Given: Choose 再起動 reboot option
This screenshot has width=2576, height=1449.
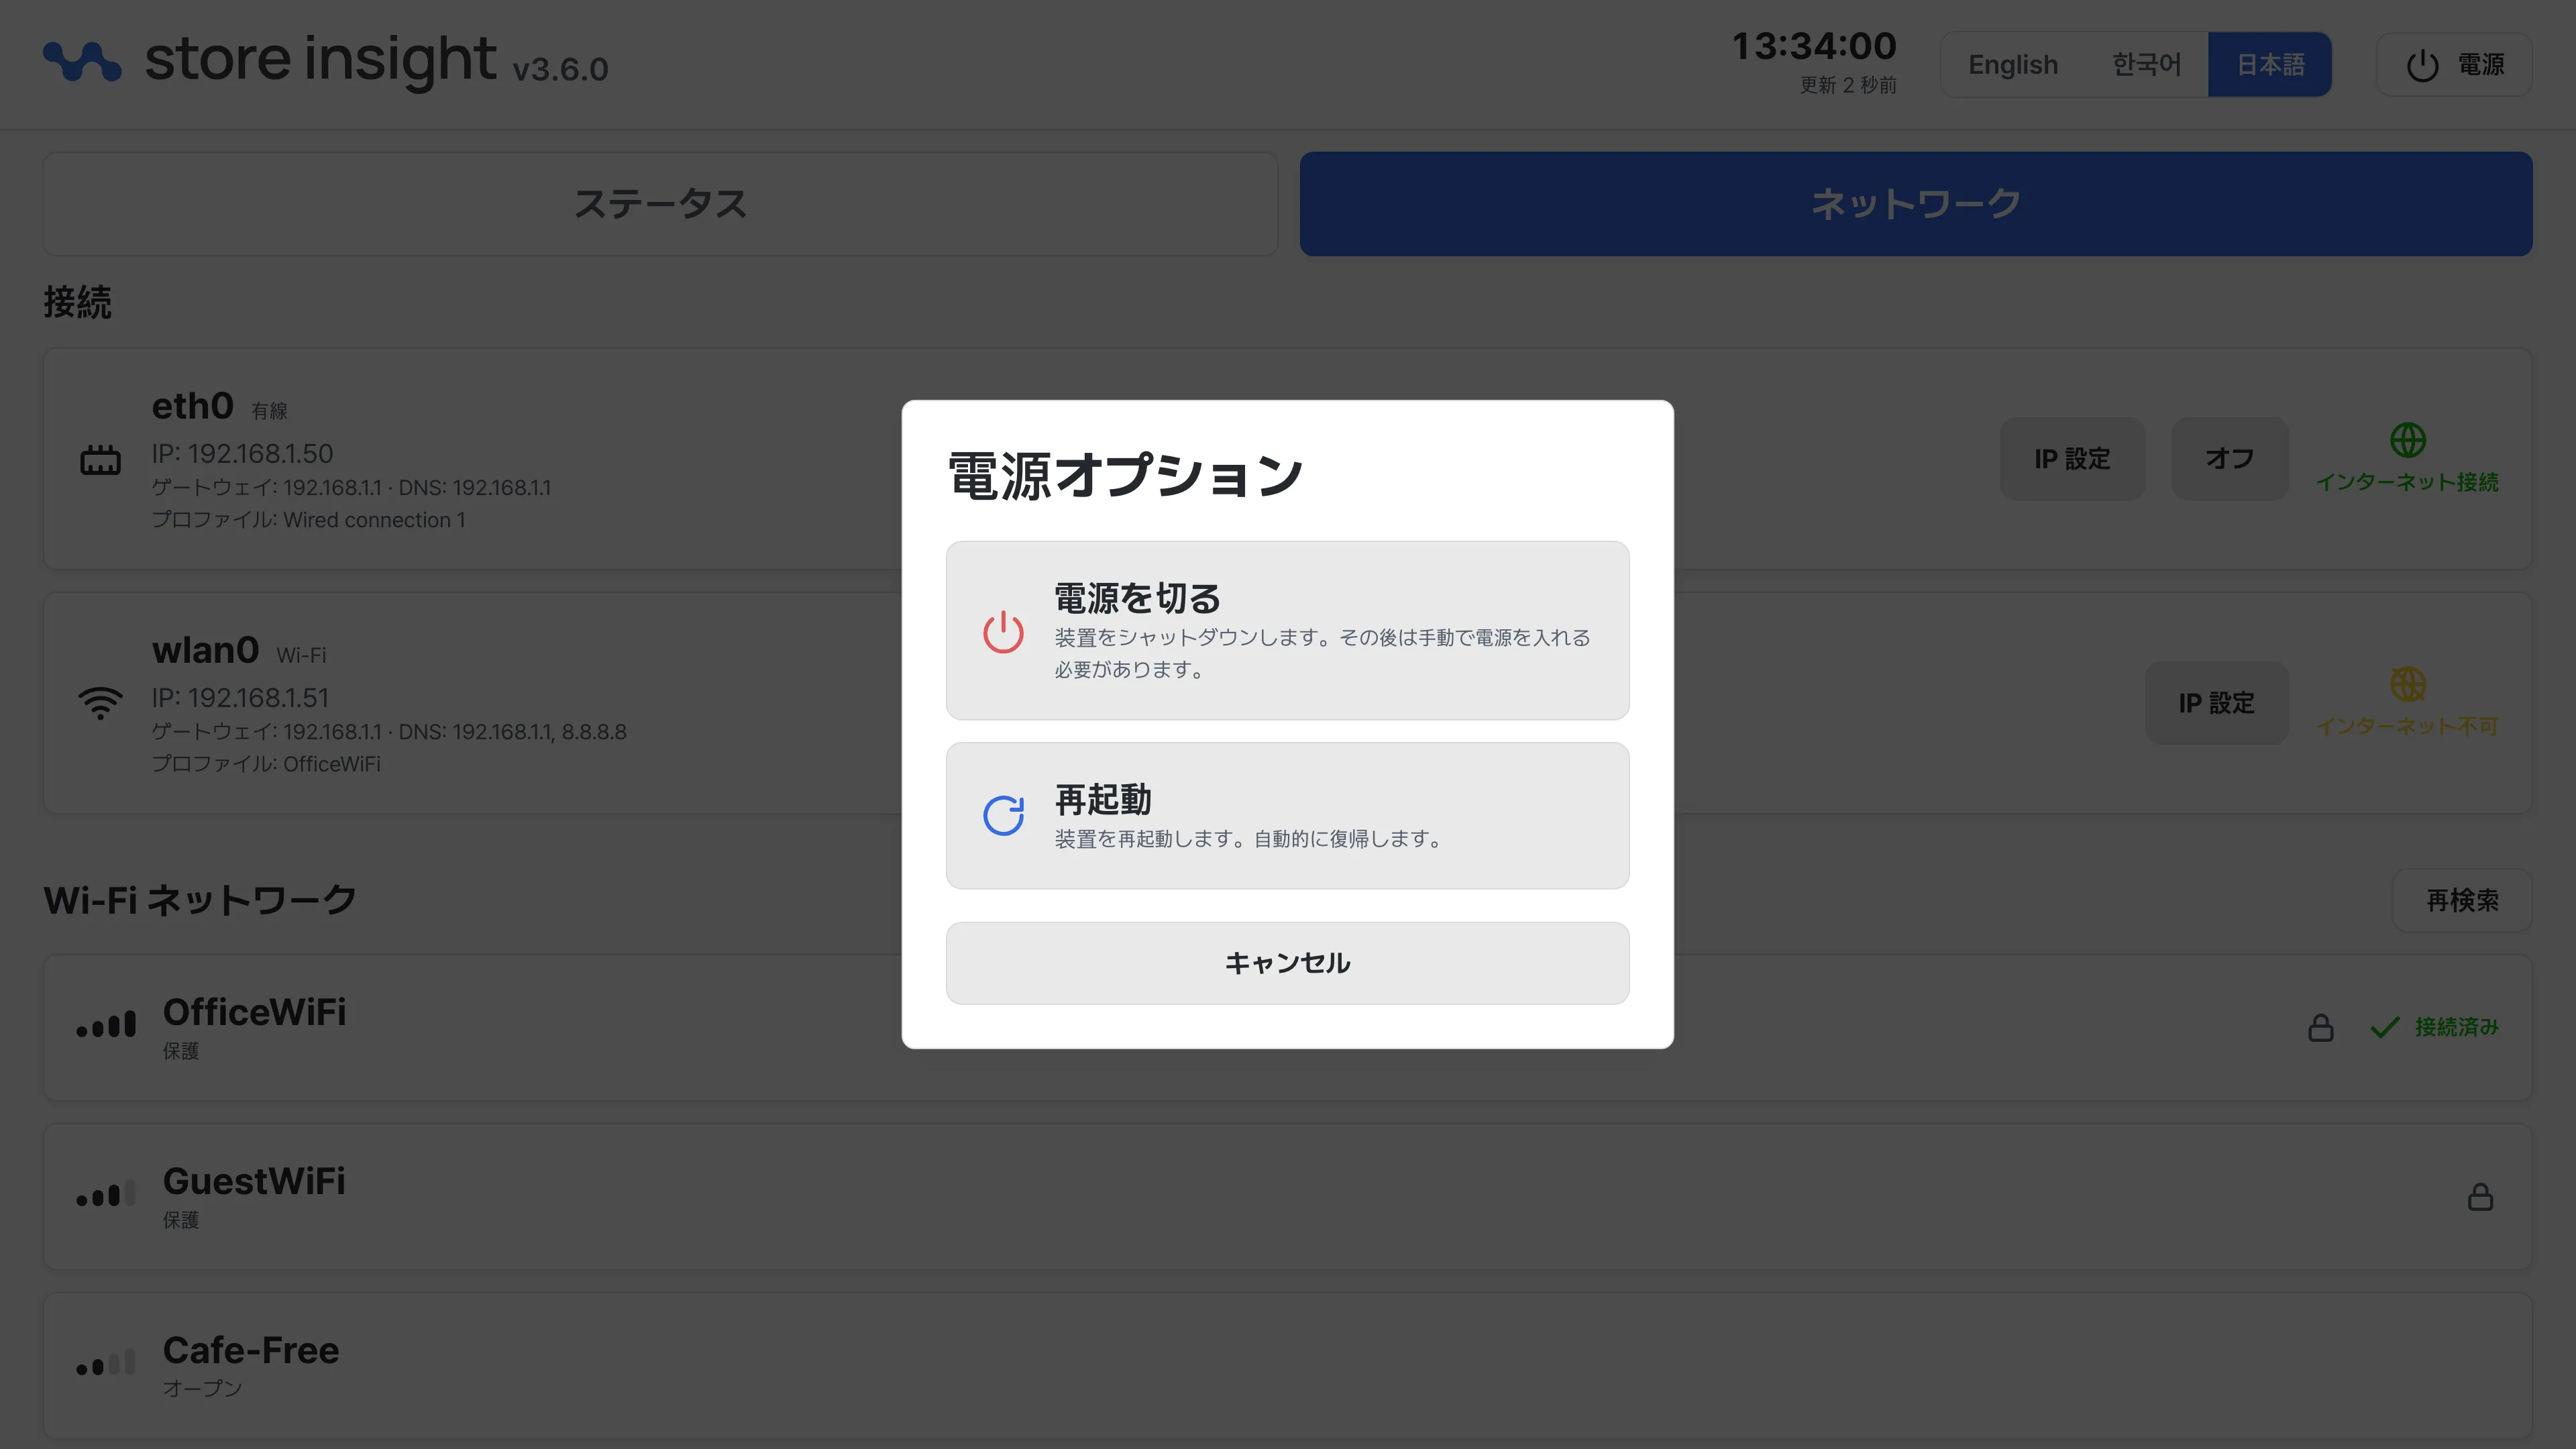Looking at the screenshot, I should pos(1288,816).
